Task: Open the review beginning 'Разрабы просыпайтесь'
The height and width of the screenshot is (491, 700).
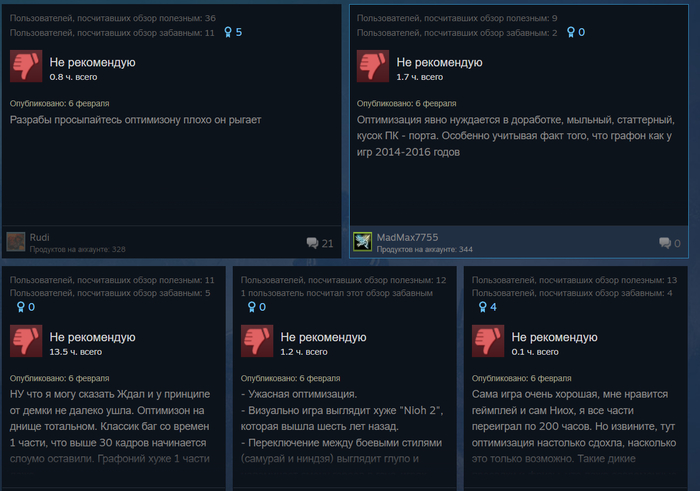Action: pos(135,120)
